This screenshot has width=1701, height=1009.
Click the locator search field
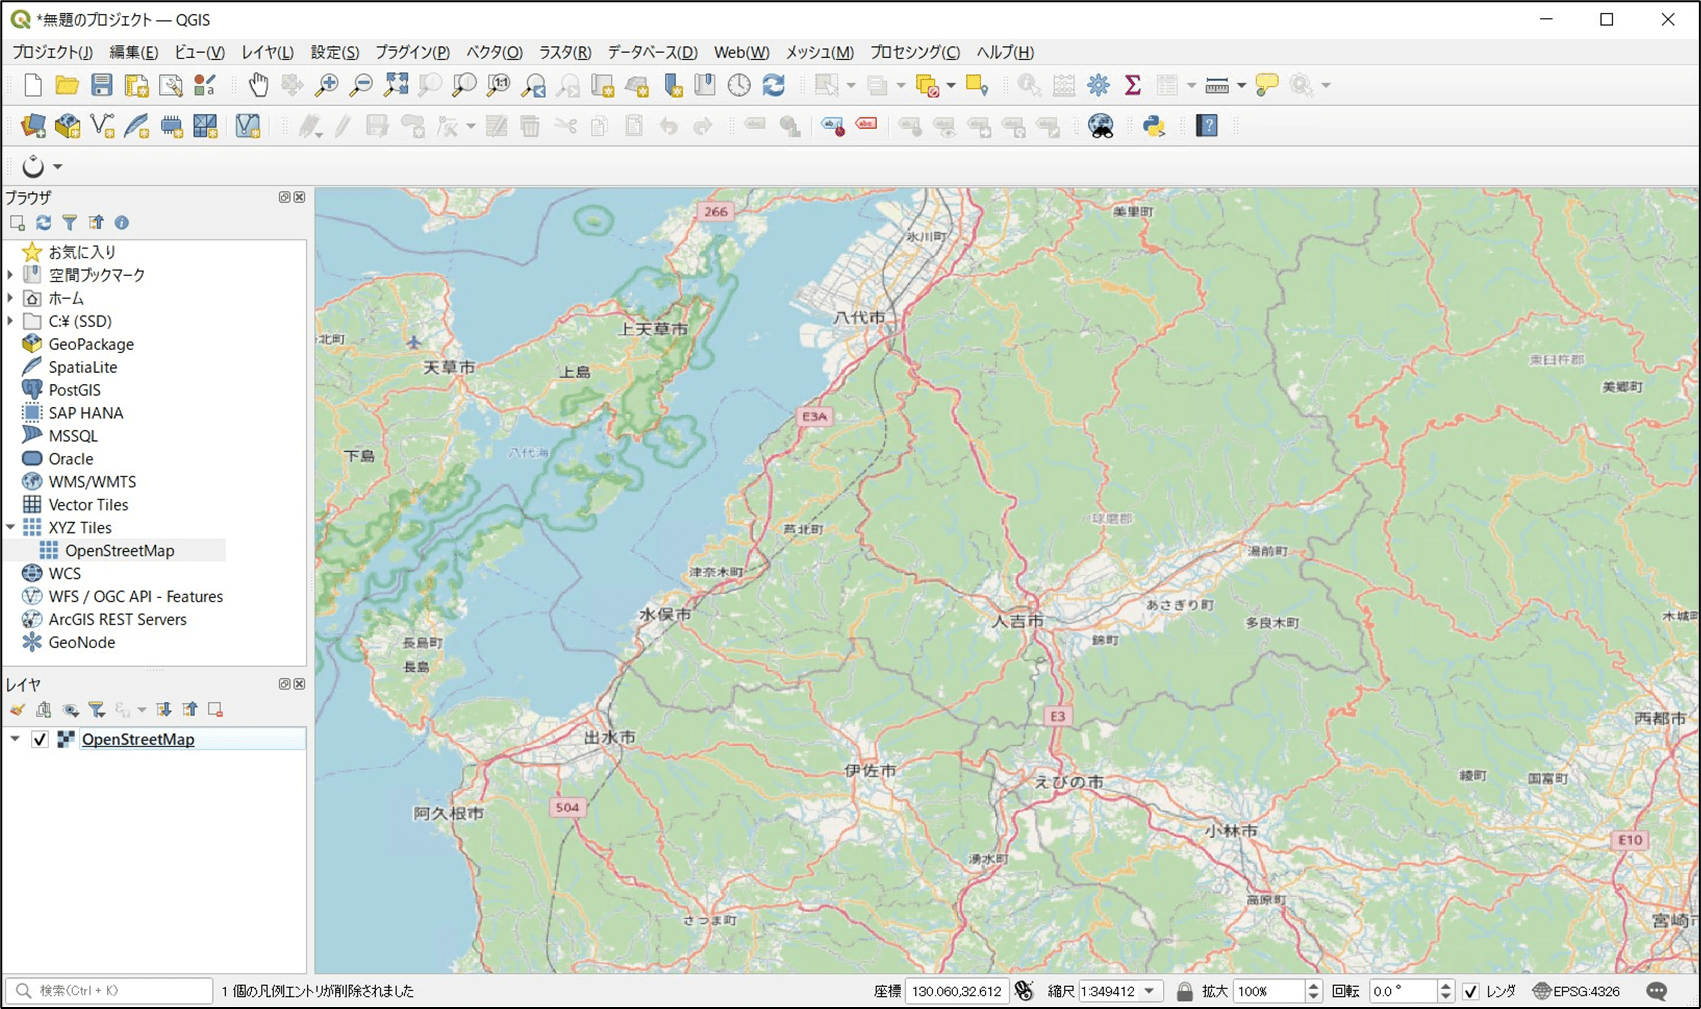110,991
